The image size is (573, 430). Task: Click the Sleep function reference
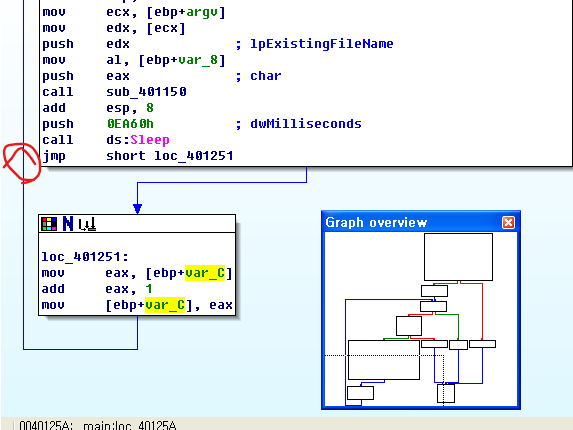coord(150,140)
